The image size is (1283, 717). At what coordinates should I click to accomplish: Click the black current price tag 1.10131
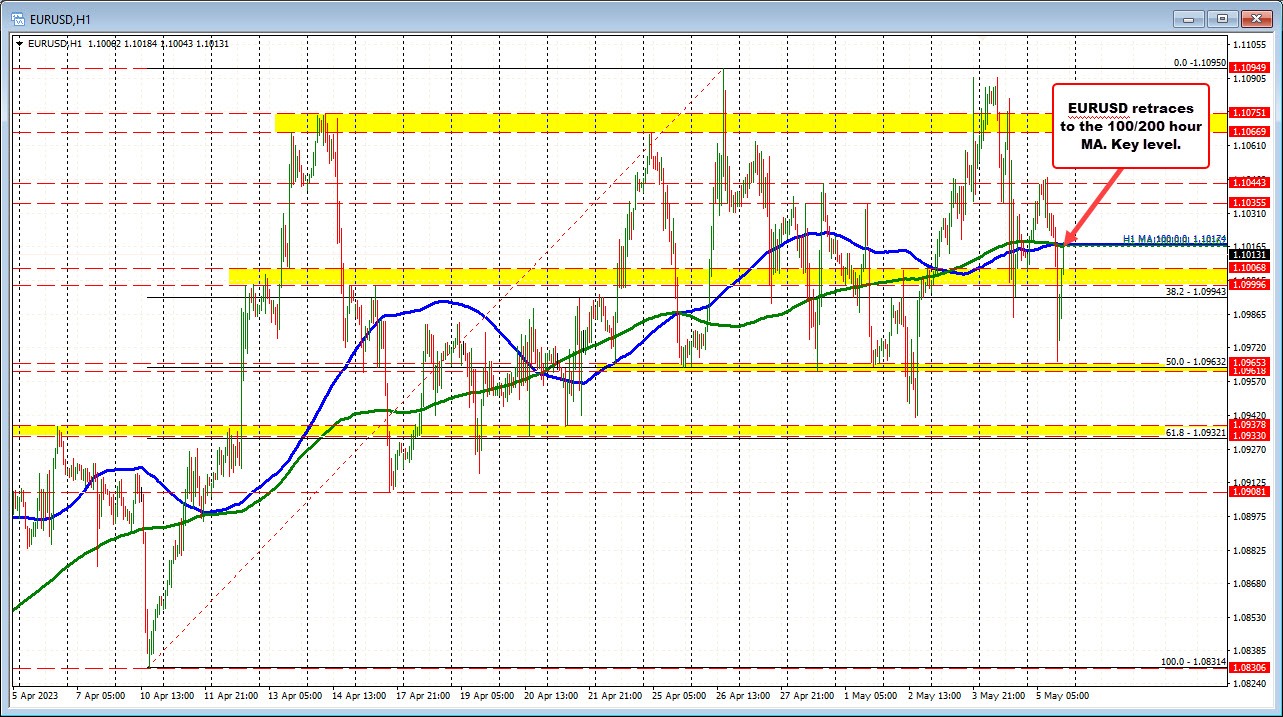[1248, 255]
